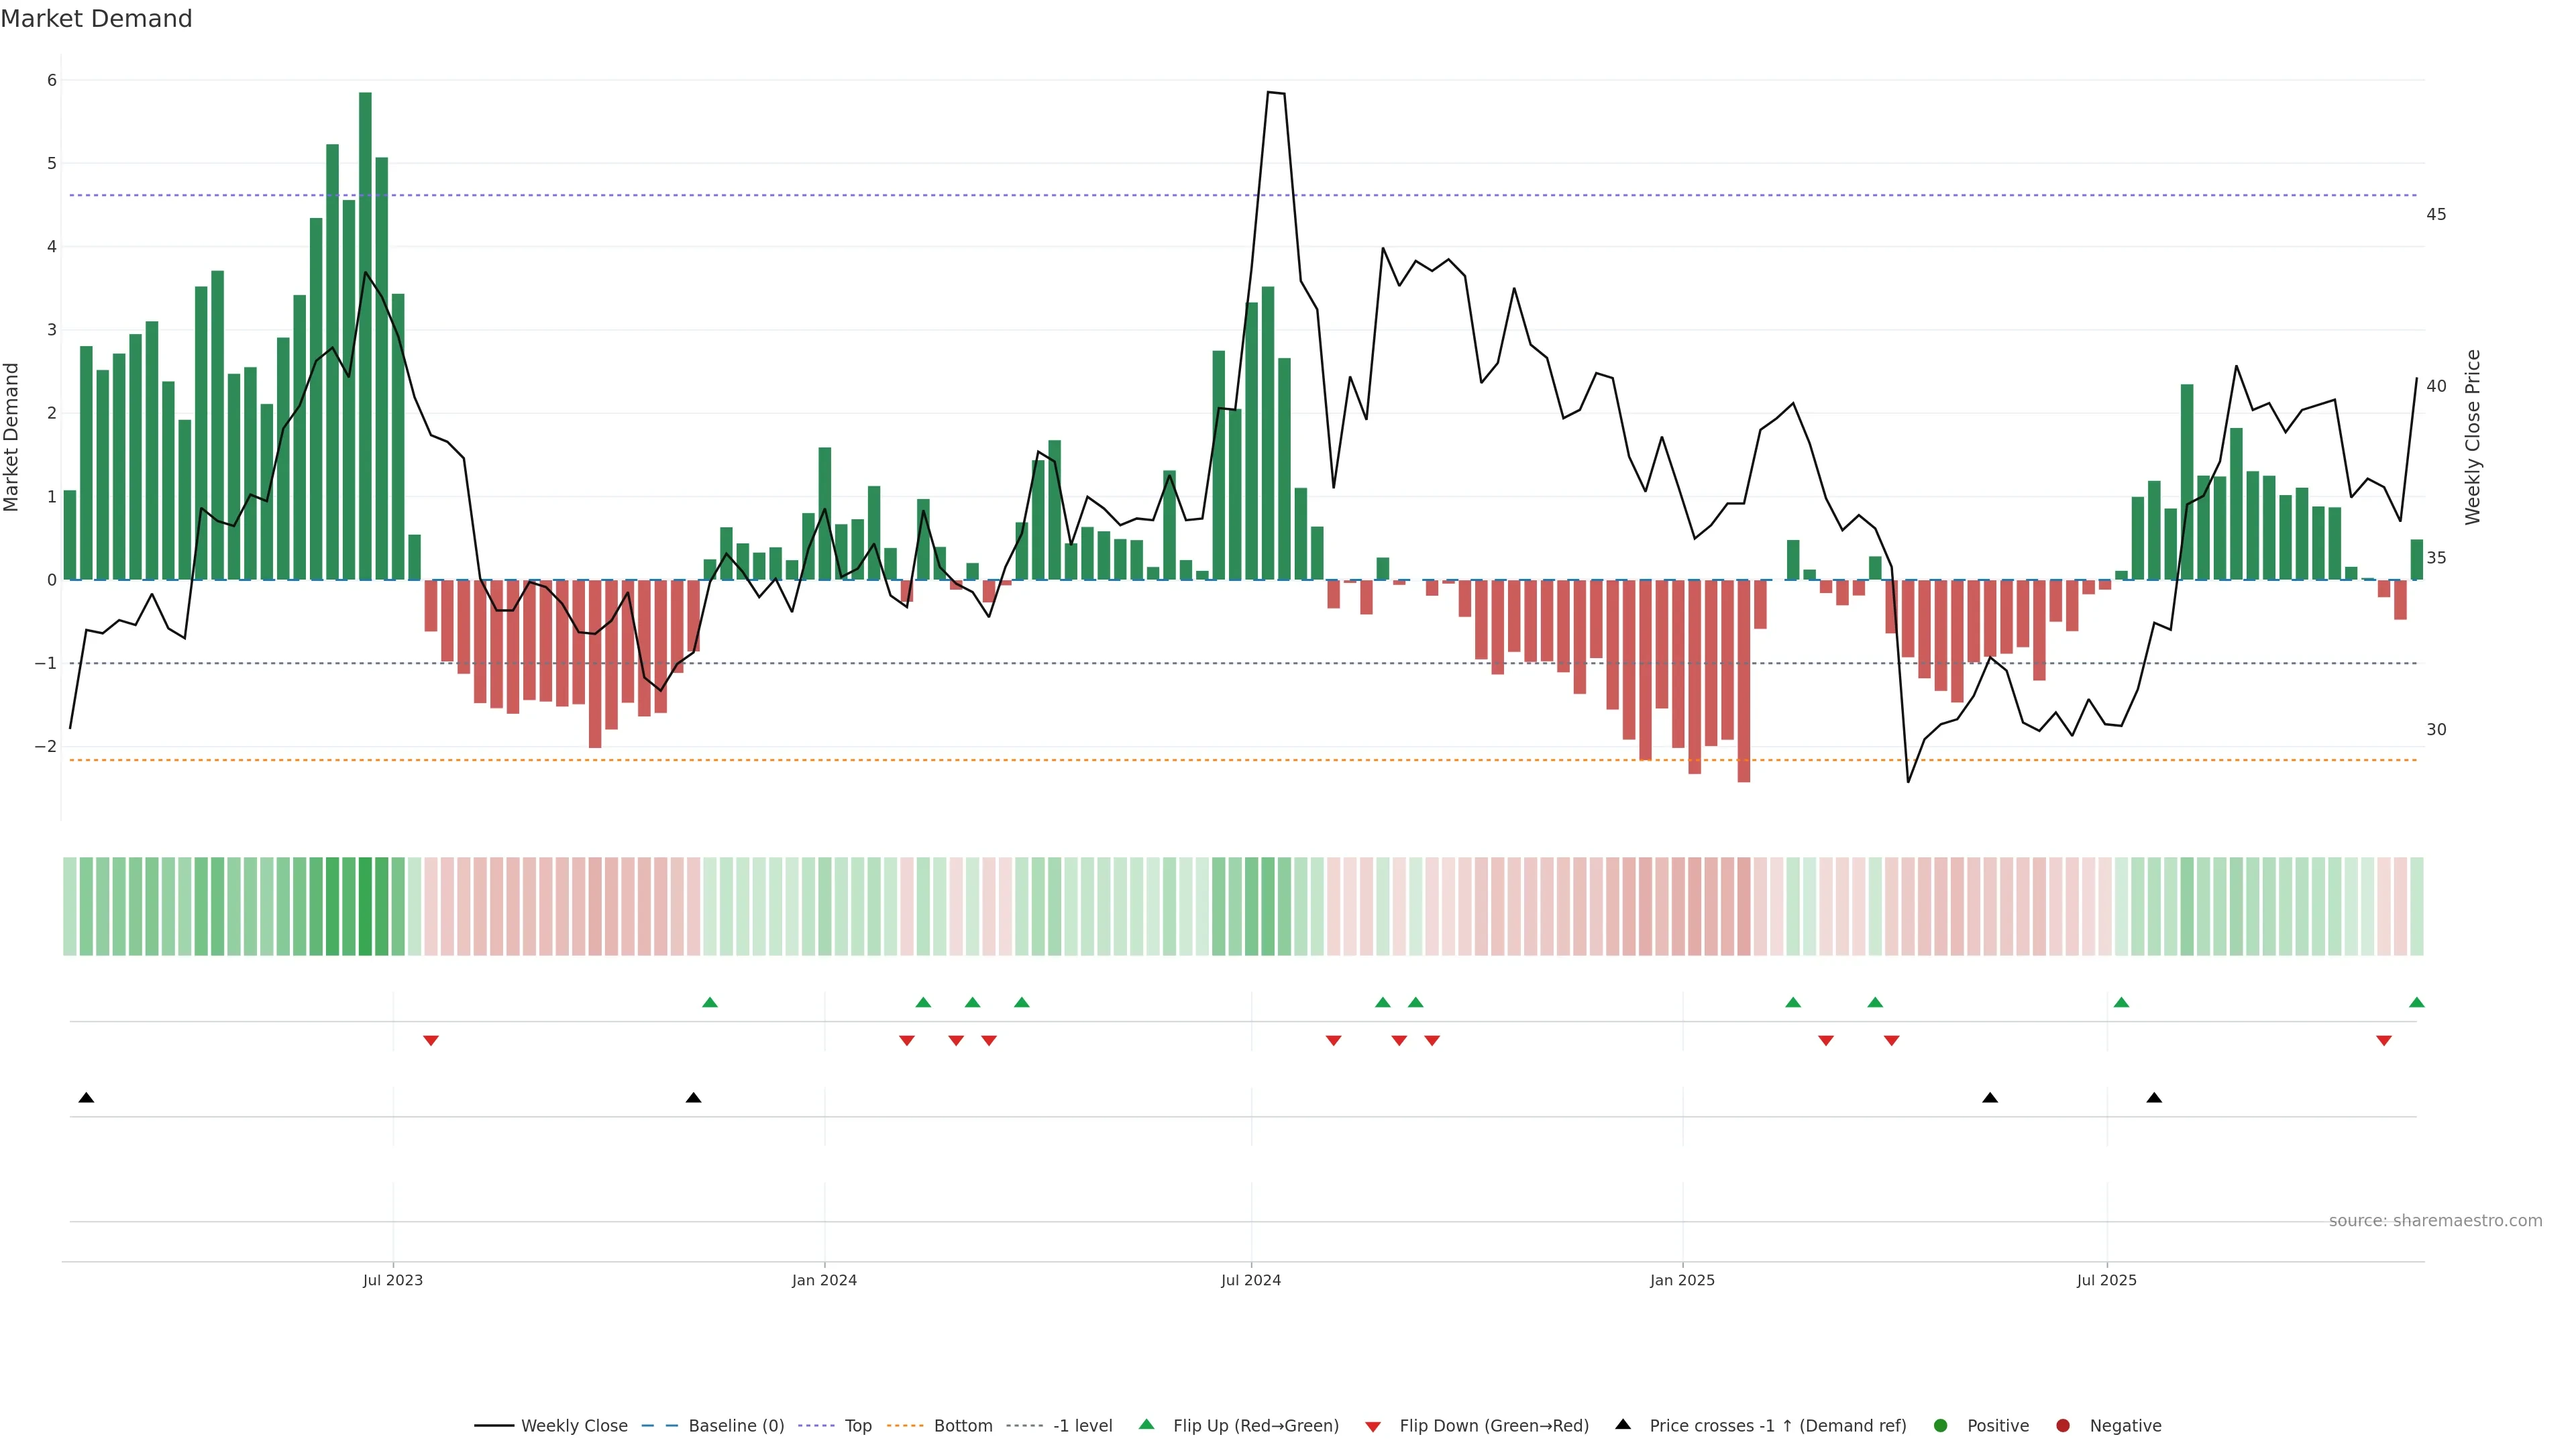Hide the Top dotted line series
Screen dimensions: 2576x1449
(x=857, y=1425)
